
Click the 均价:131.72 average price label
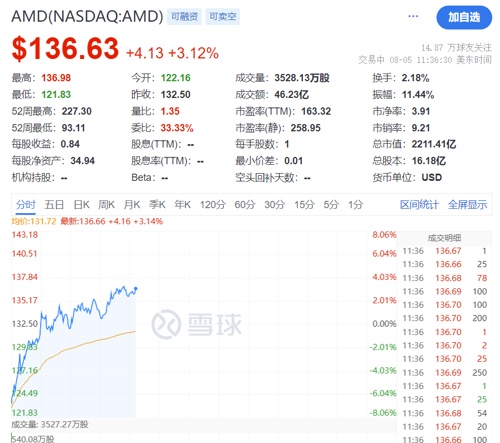tap(34, 221)
